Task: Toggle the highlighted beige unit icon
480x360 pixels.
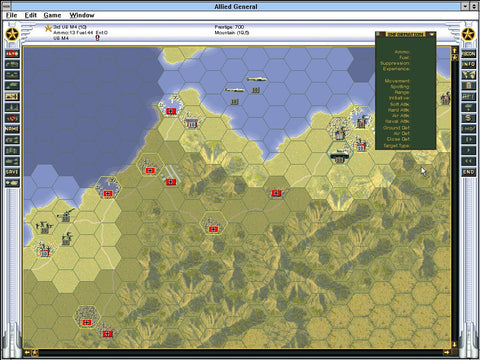Action: [x=12, y=97]
